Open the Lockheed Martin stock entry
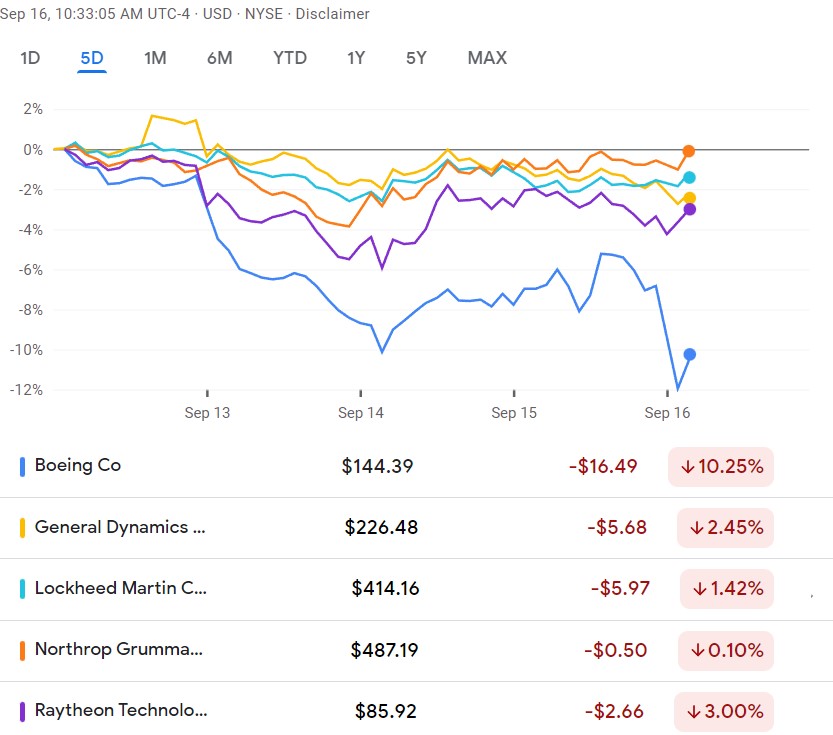 pyautogui.click(x=120, y=589)
